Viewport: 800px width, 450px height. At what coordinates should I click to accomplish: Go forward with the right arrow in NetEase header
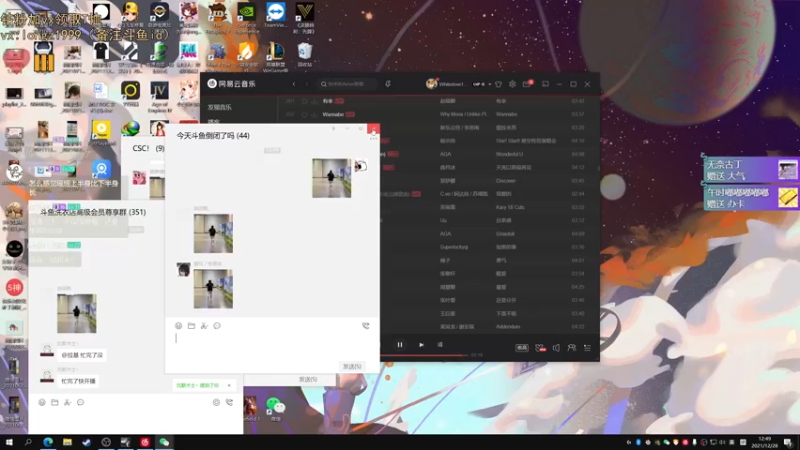point(307,84)
